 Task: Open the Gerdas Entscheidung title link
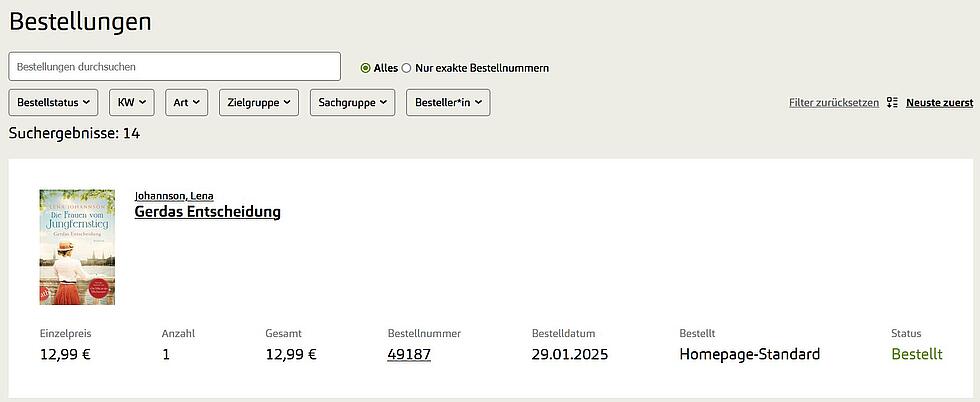(207, 212)
